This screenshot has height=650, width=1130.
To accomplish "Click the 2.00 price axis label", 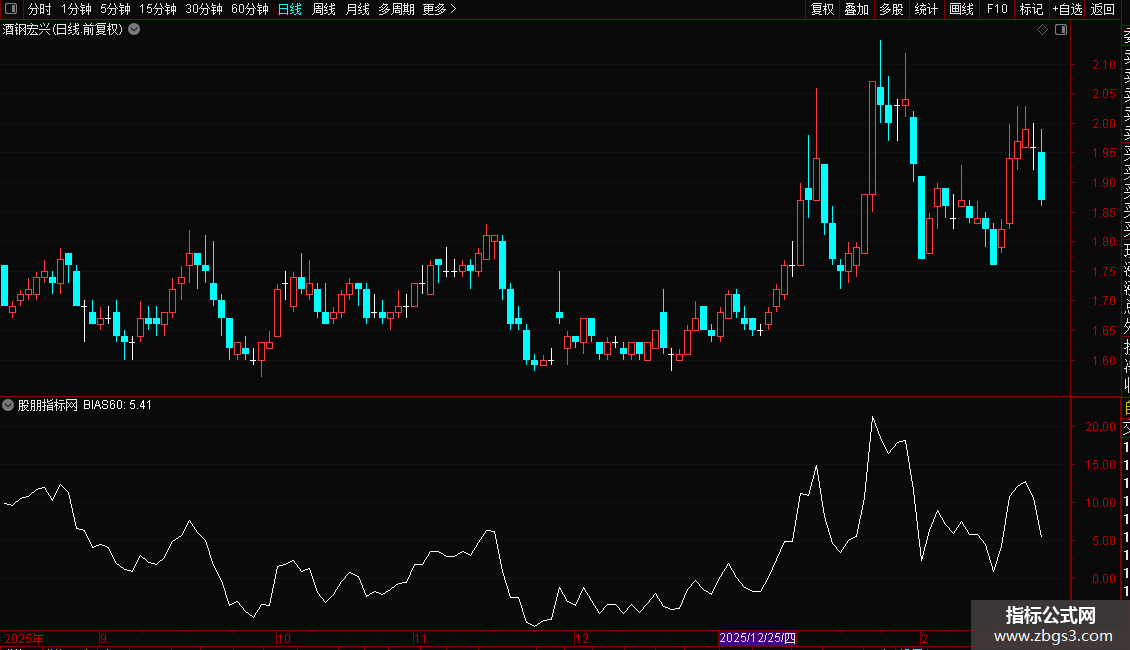I will click(1103, 123).
